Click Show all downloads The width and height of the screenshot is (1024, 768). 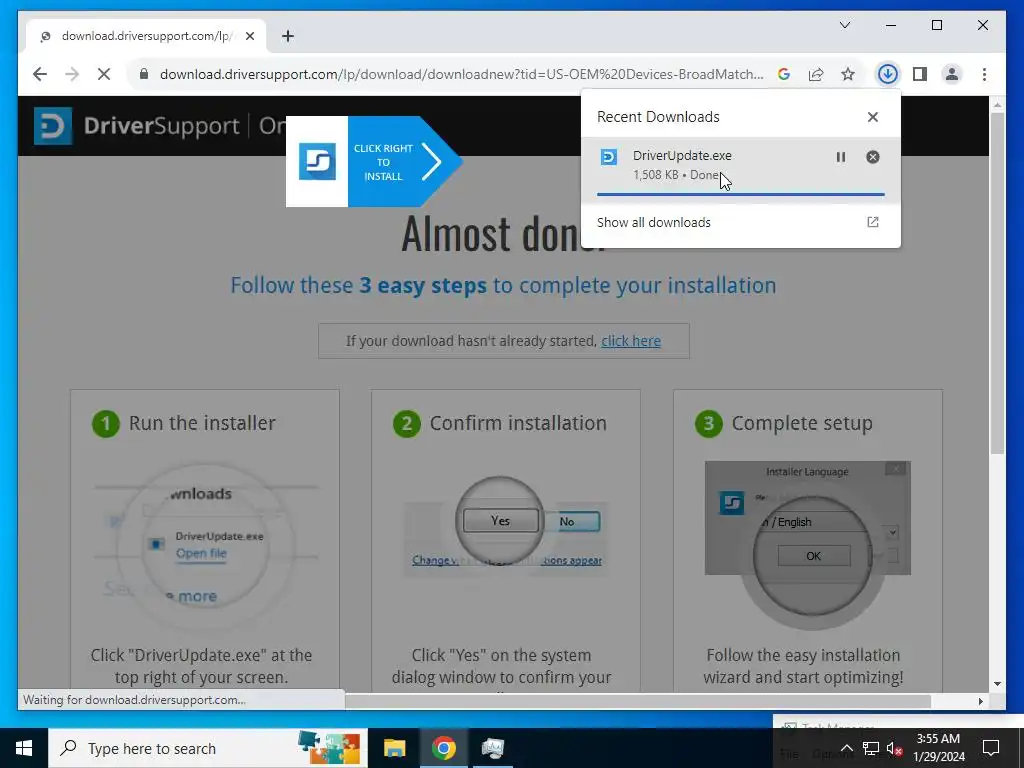[x=654, y=222]
